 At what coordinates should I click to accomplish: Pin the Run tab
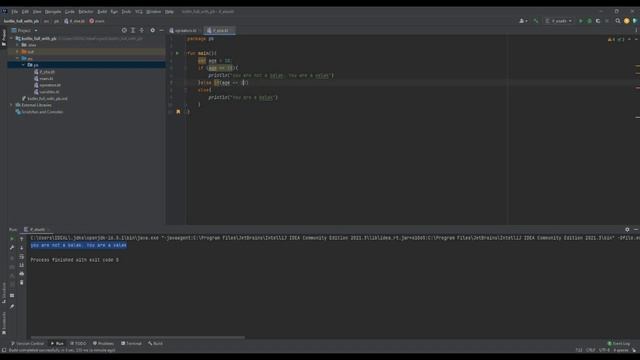(12, 307)
